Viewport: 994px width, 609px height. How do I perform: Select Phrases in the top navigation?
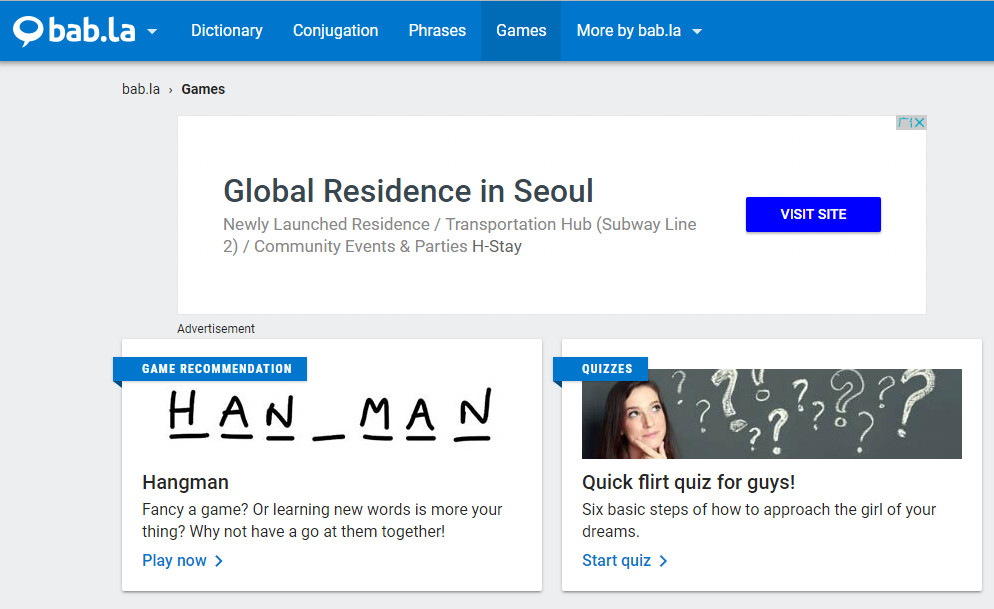pos(437,31)
